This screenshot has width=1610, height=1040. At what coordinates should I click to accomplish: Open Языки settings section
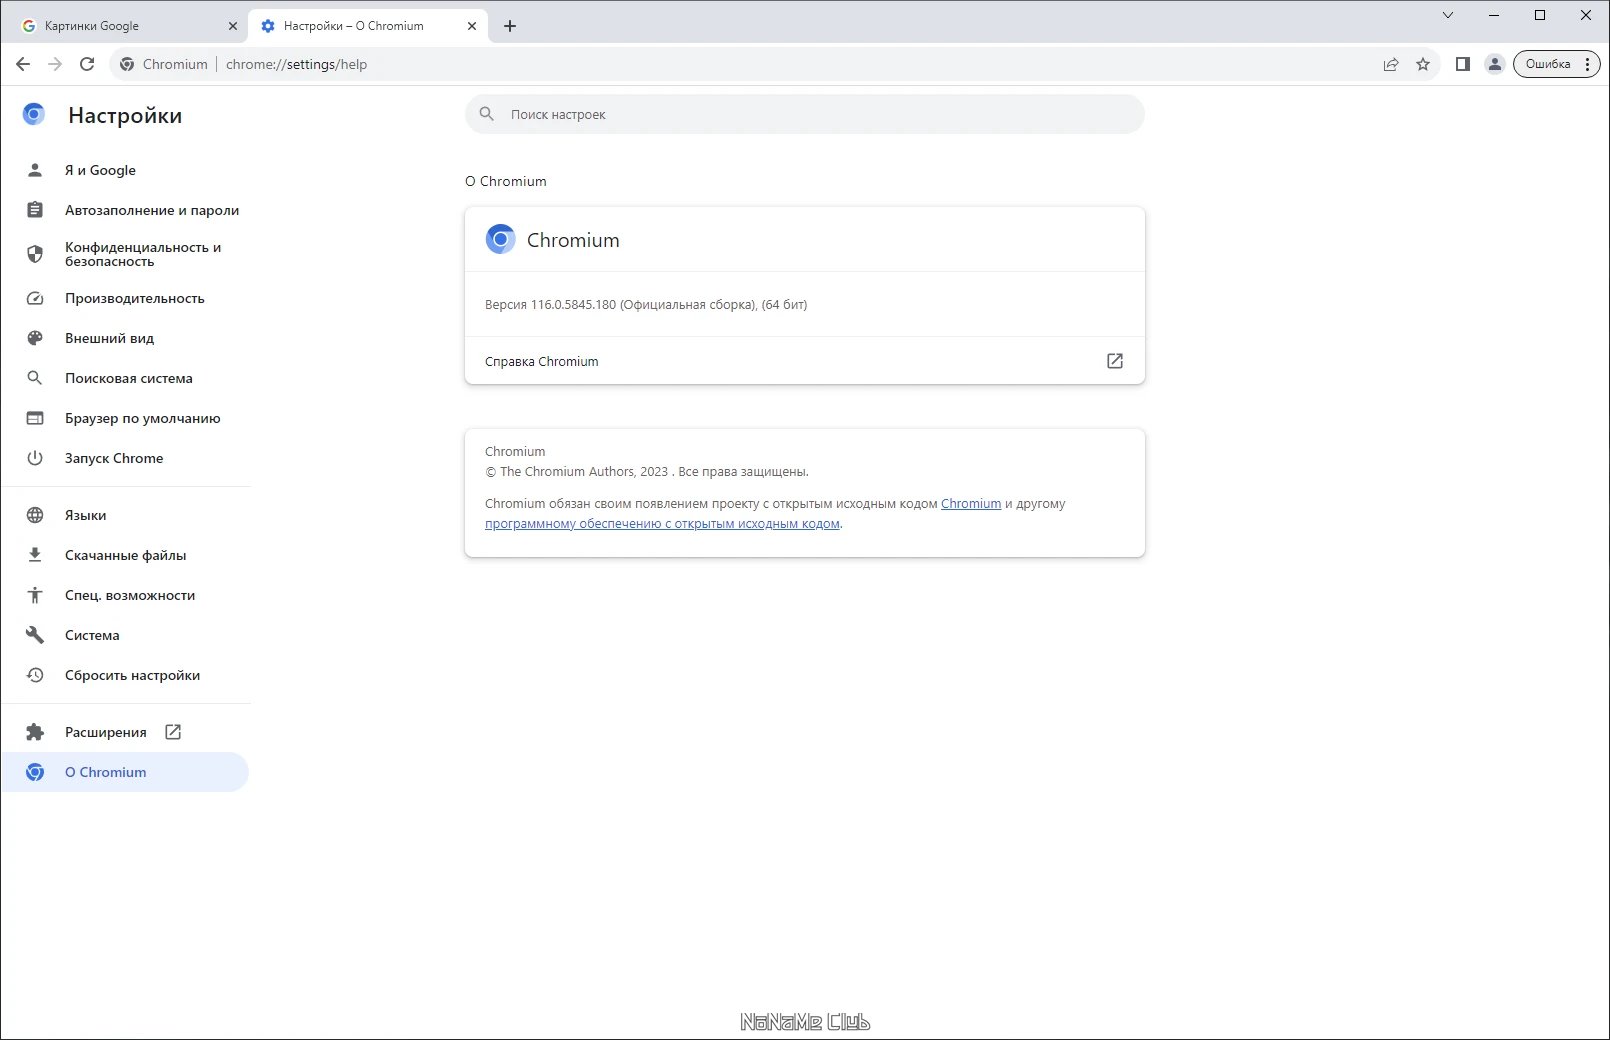coord(125,515)
